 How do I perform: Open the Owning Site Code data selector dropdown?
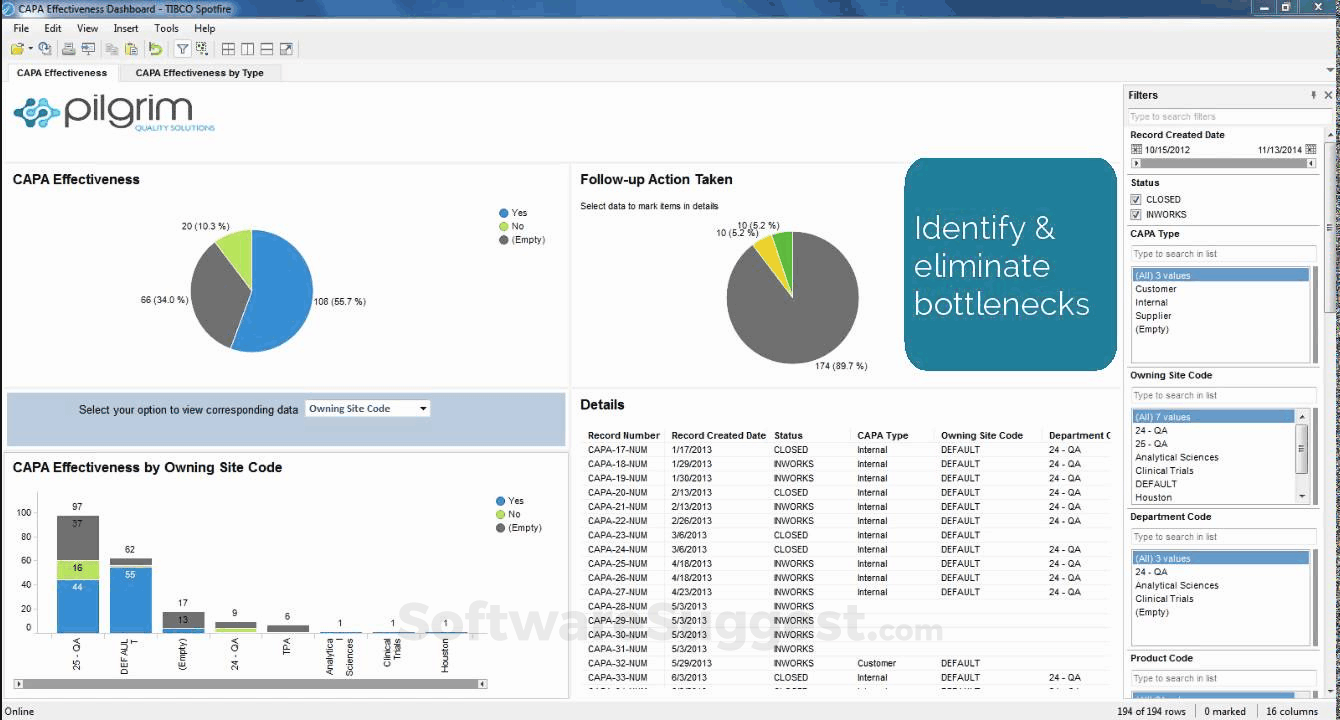click(422, 408)
